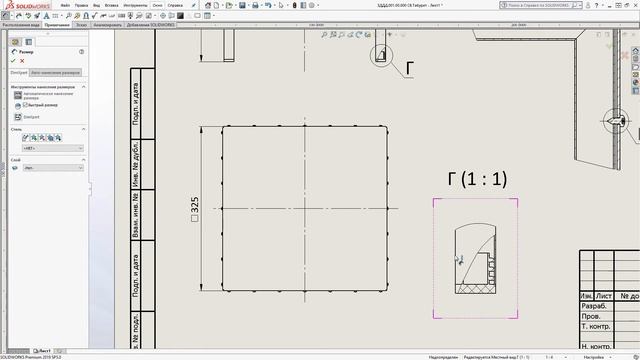
Task: Click the DimXpert option in the dimension tools
Action: click(x=27, y=117)
